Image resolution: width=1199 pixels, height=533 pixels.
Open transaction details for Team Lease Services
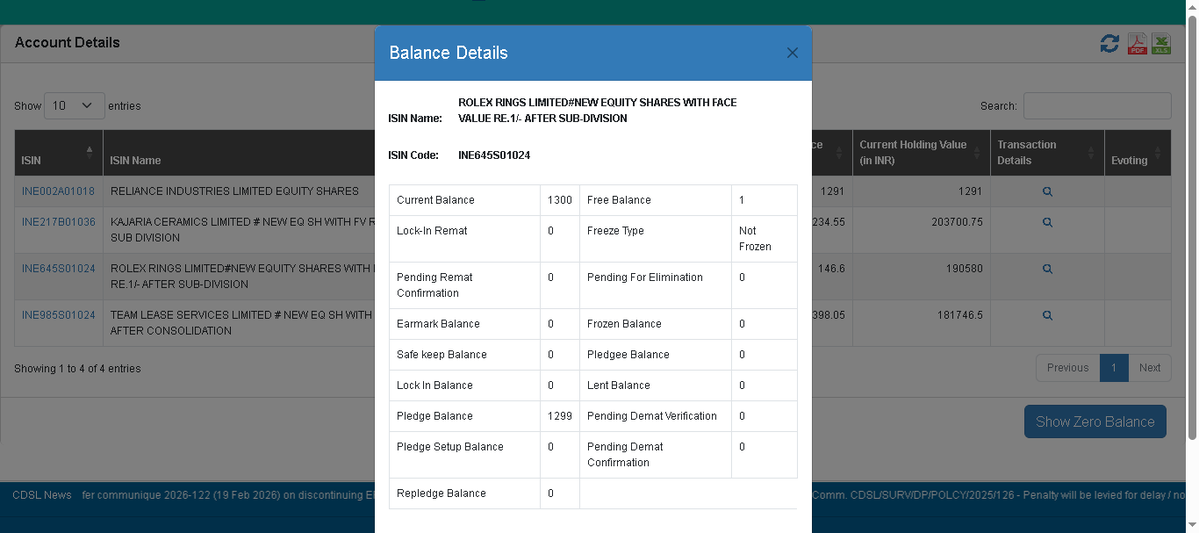point(1048,315)
